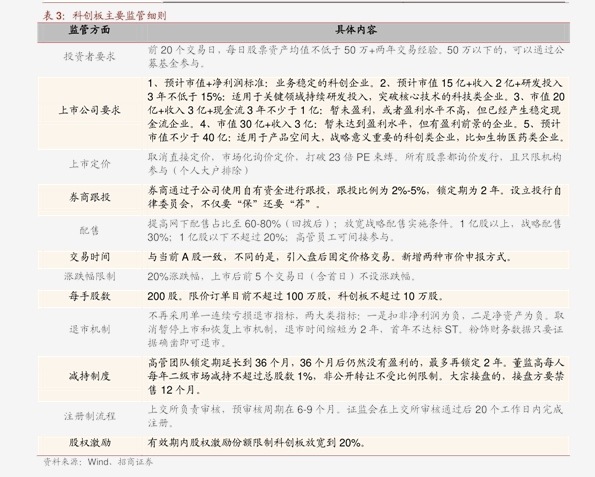The height and width of the screenshot is (477, 595).
Task: Click the 每手股数 row label
Action: pyautogui.click(x=90, y=296)
